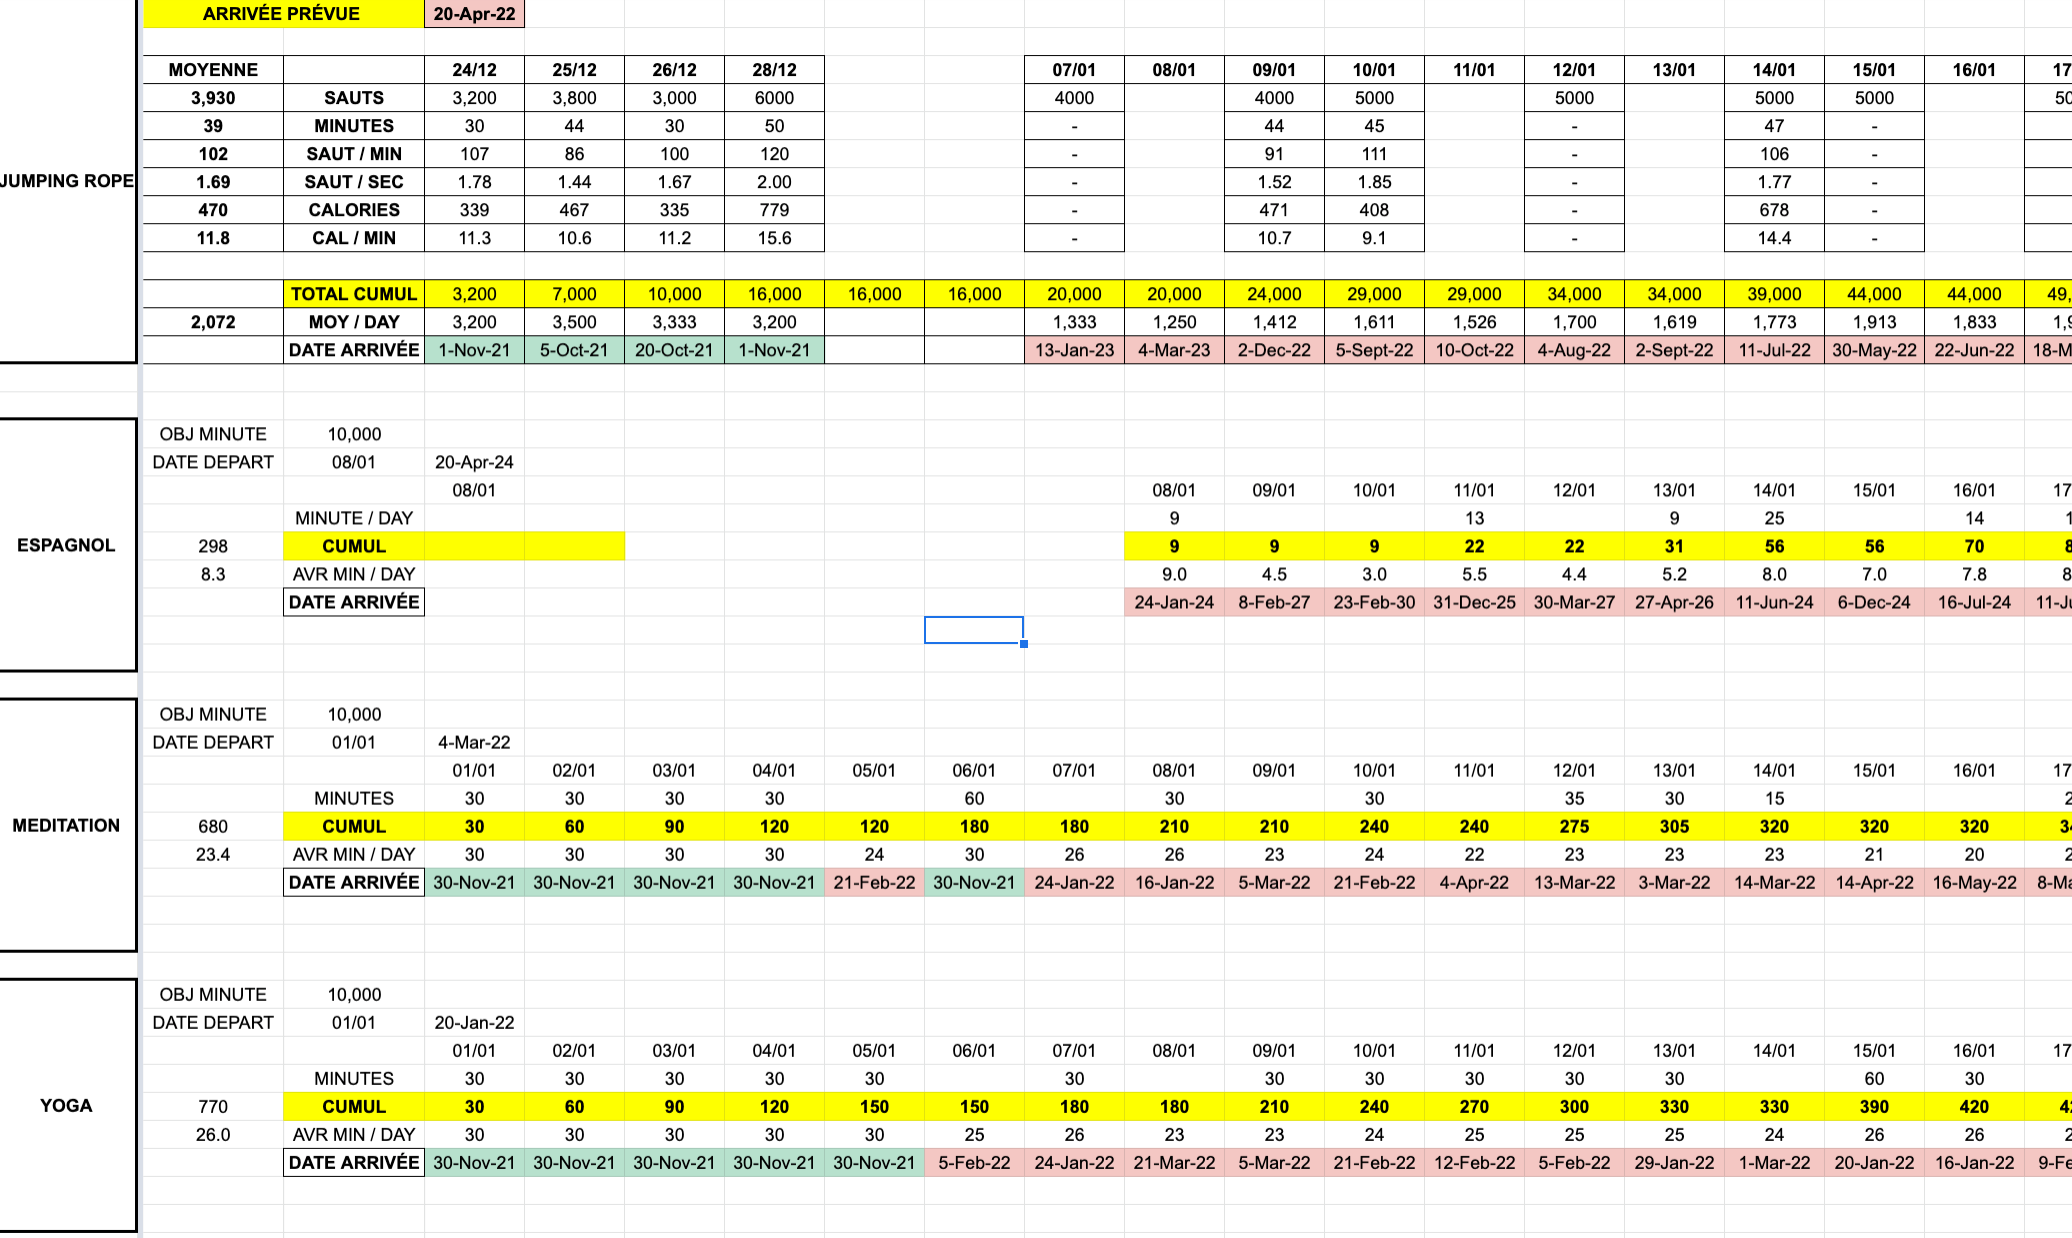
Task: Click the MEDITATION section label
Action: click(66, 825)
